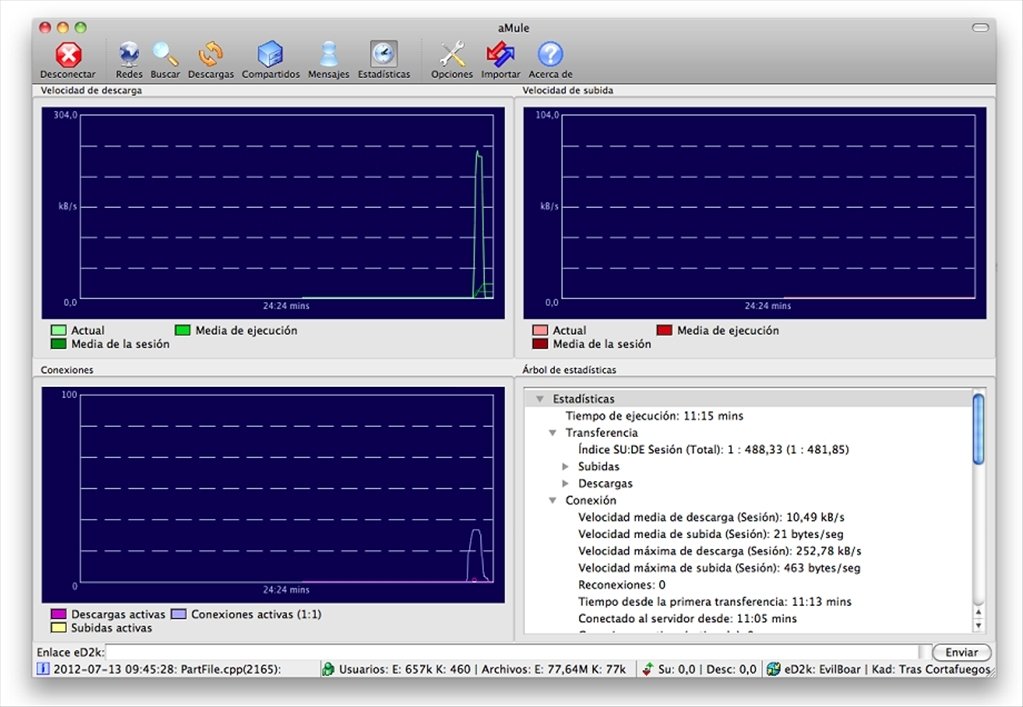Click the green Media de ejecución download swatch
The width and height of the screenshot is (1023, 707).
pyautogui.click(x=183, y=330)
